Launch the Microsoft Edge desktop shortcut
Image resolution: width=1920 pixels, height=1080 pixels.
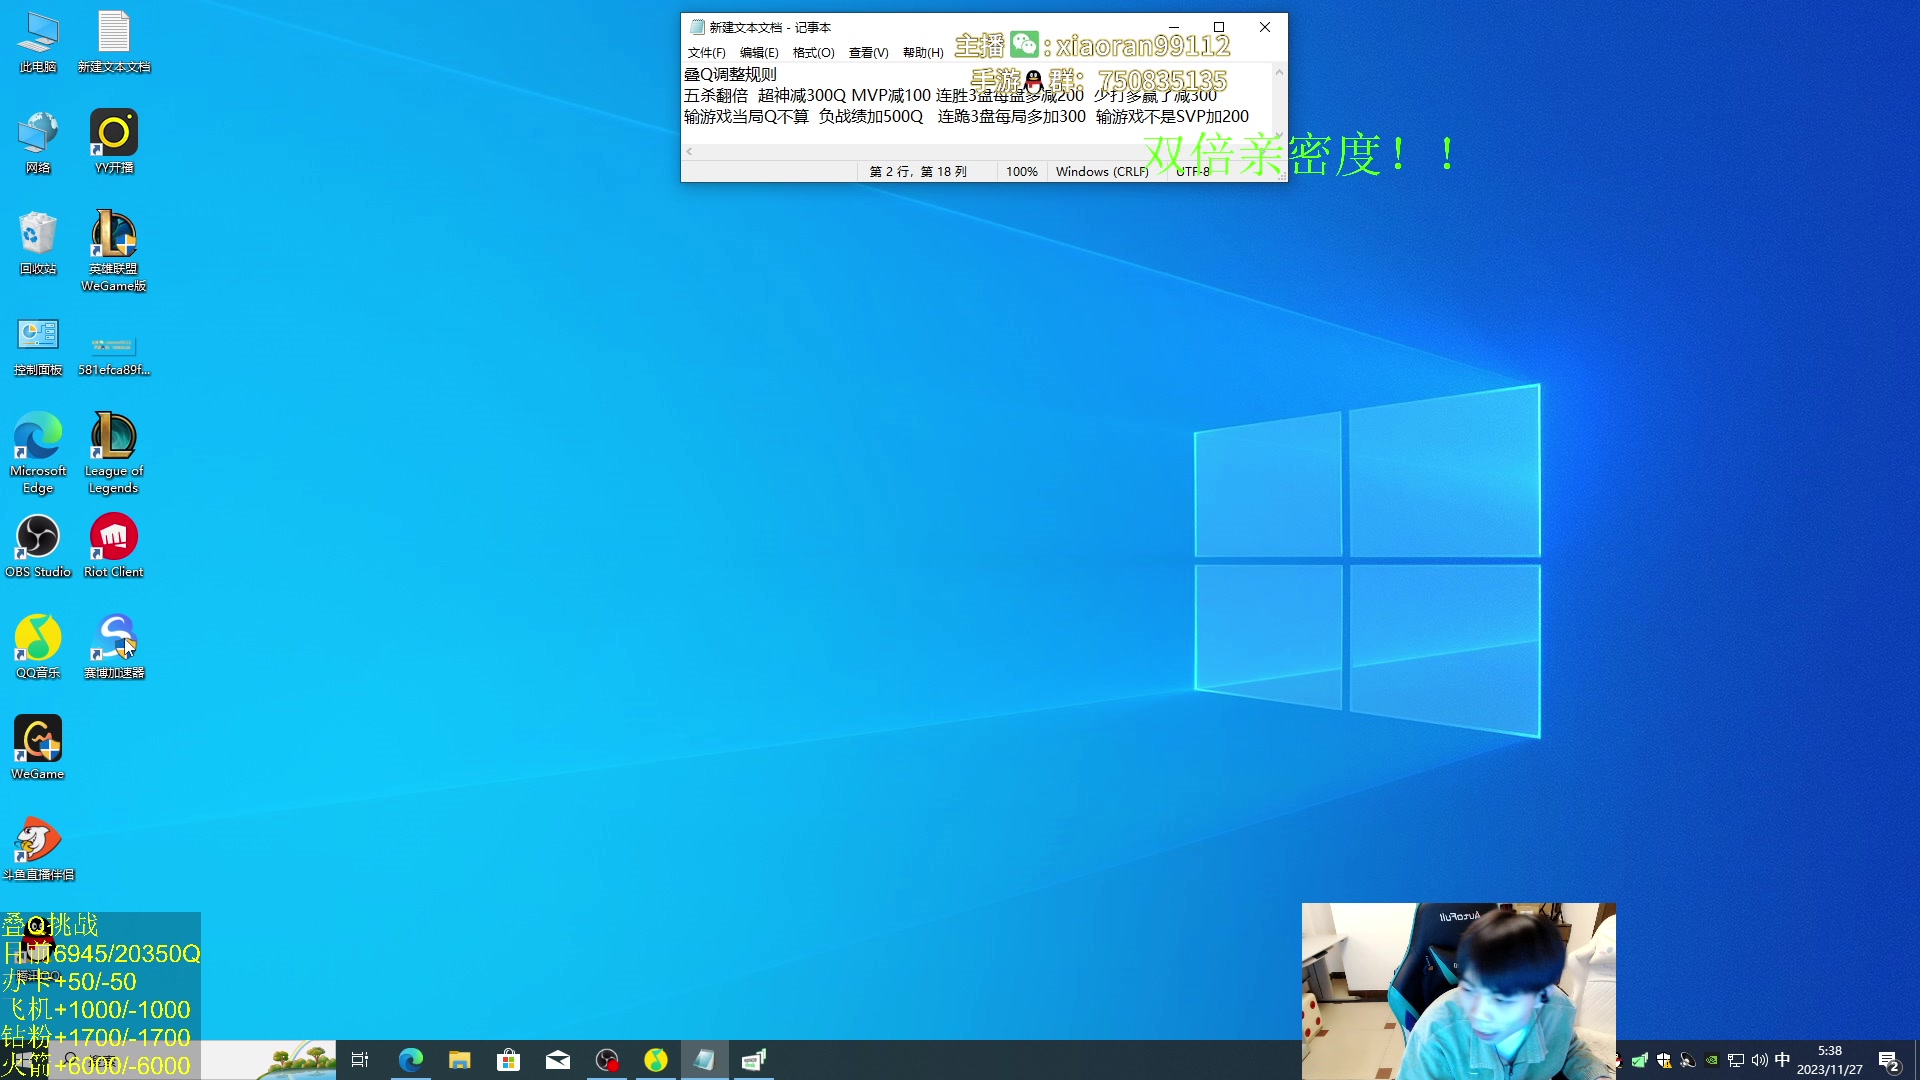tap(38, 453)
